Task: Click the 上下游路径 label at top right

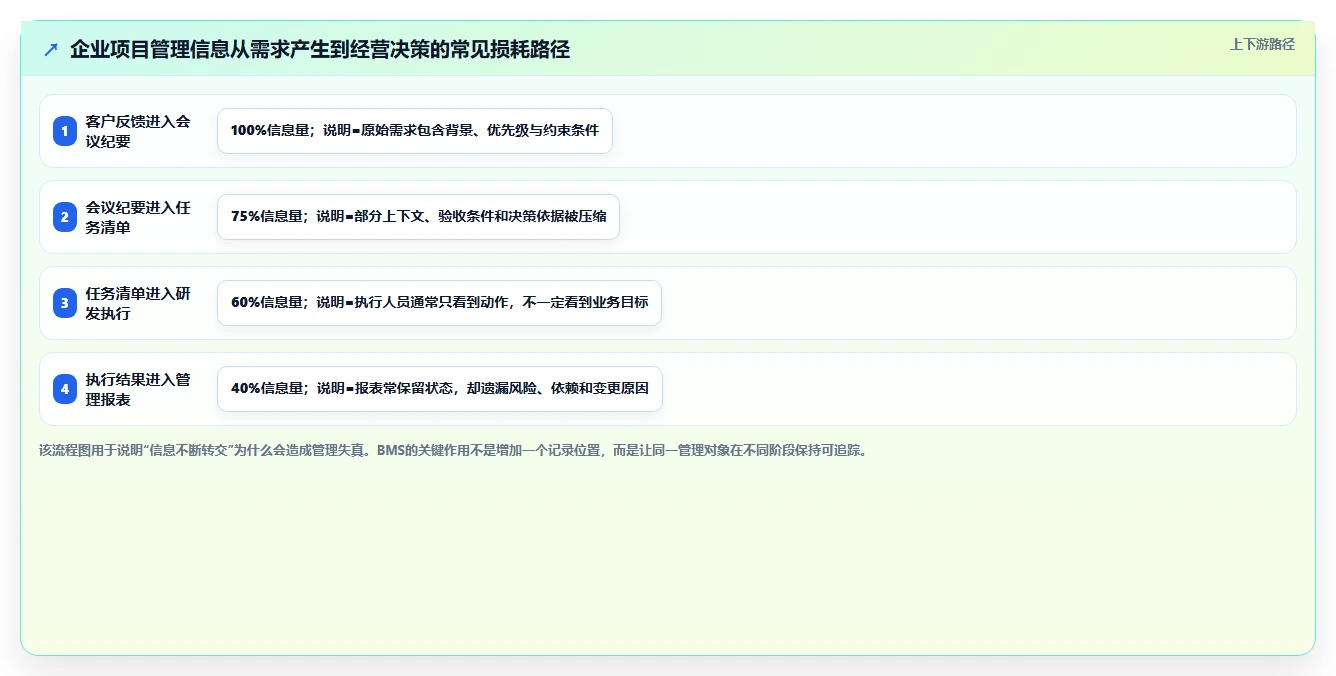Action: (x=1262, y=44)
